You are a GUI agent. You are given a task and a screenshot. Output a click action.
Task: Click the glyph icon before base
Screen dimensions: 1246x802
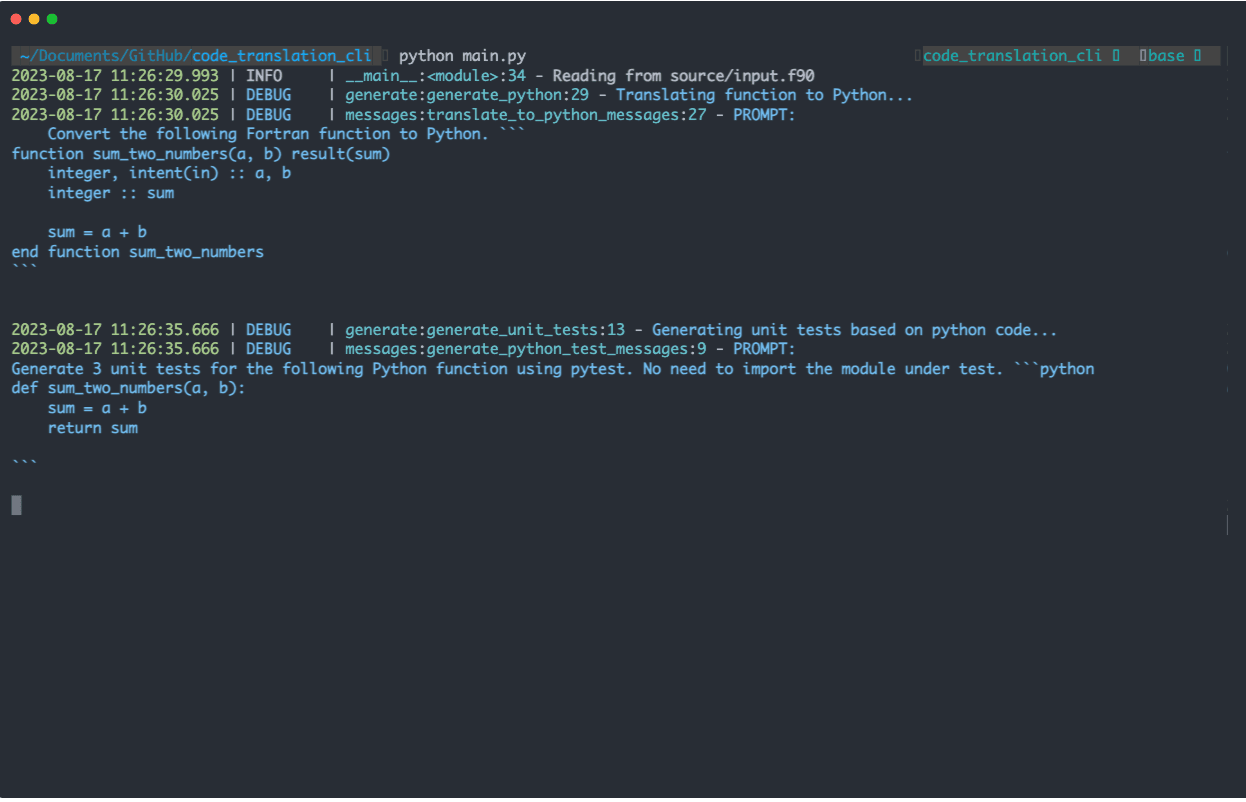1143,56
